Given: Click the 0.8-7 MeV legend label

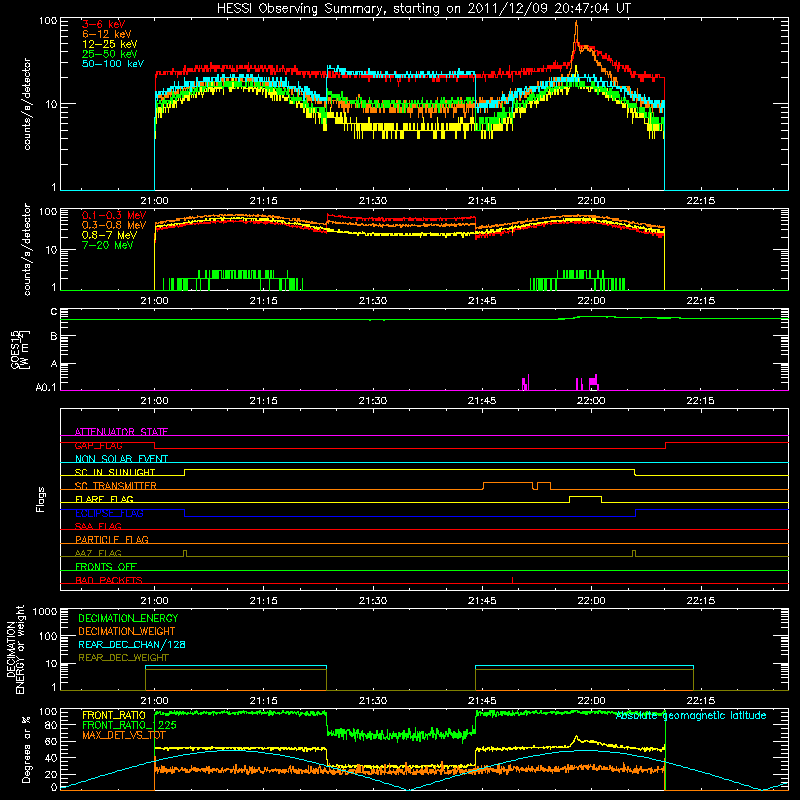Looking at the screenshot, I should tap(109, 235).
